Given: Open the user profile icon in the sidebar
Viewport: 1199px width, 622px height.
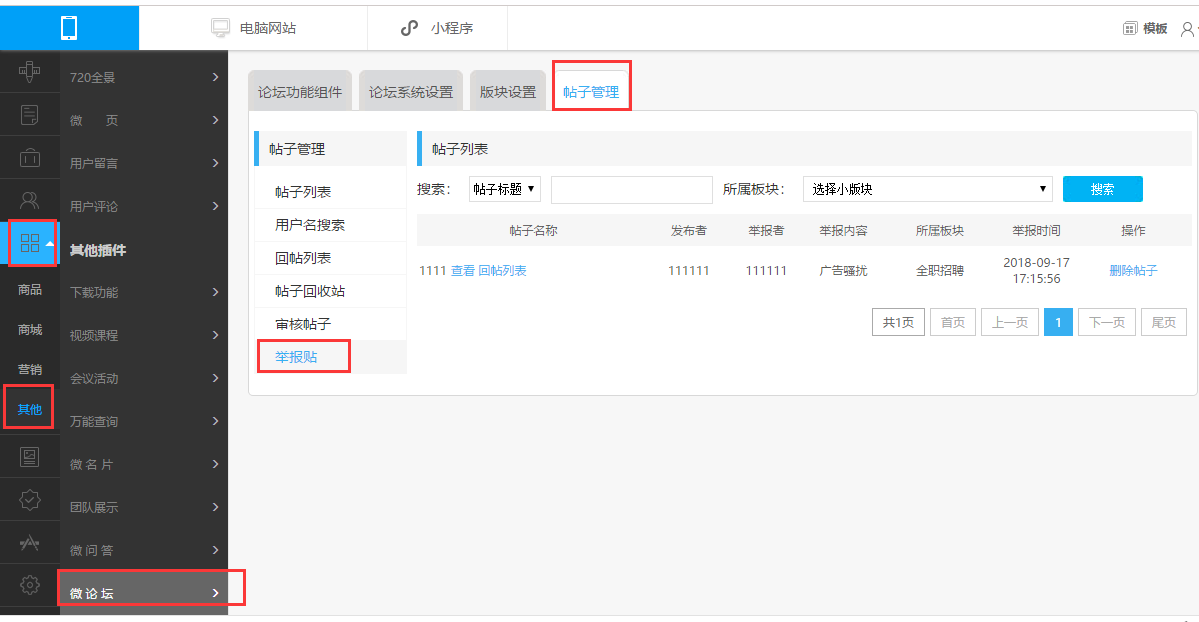Looking at the screenshot, I should click(x=29, y=200).
